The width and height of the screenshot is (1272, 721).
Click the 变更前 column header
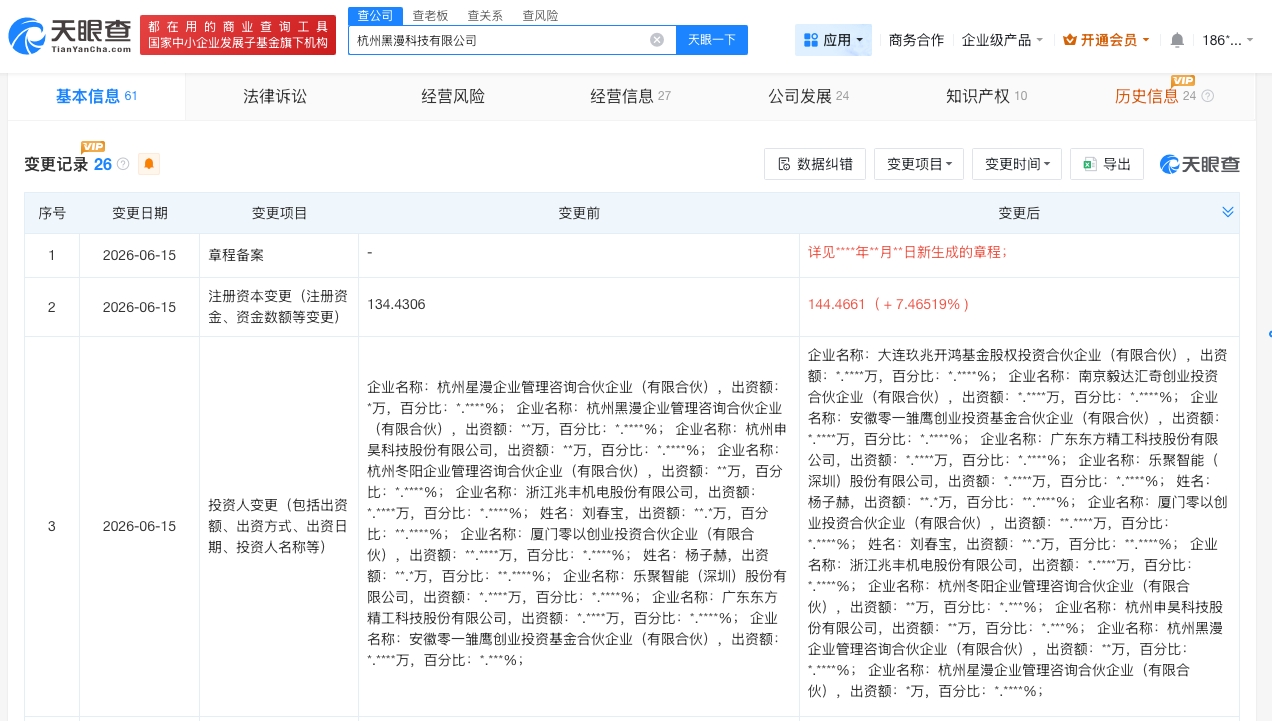click(x=579, y=213)
